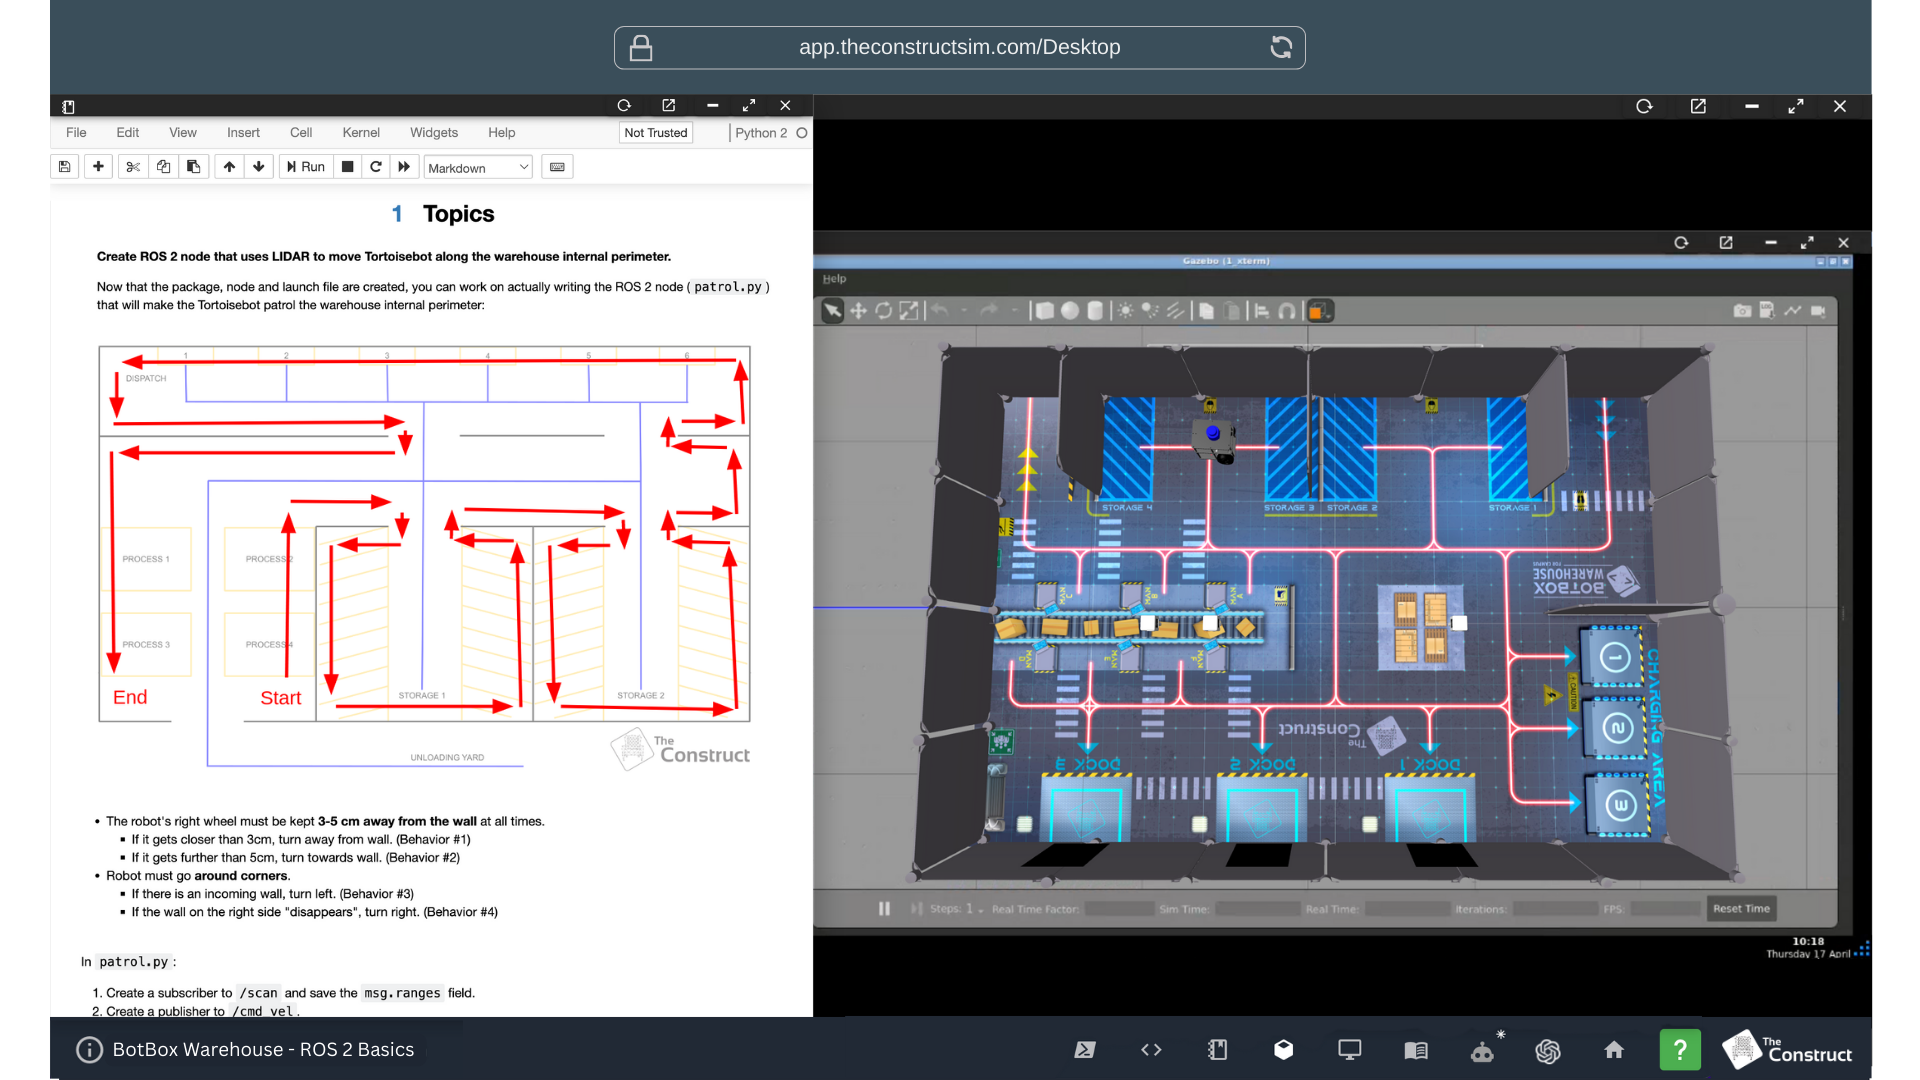Select the Gazebo translate tool
1920x1080 pixels.
(858, 311)
